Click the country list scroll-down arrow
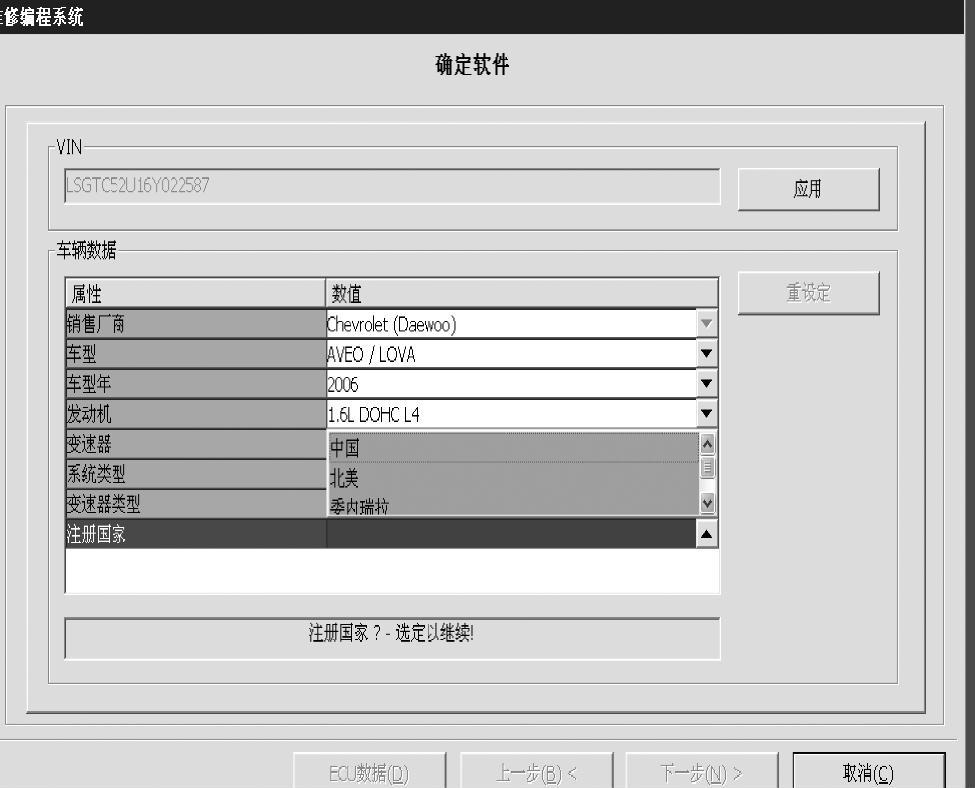The image size is (975, 788). tap(709, 505)
